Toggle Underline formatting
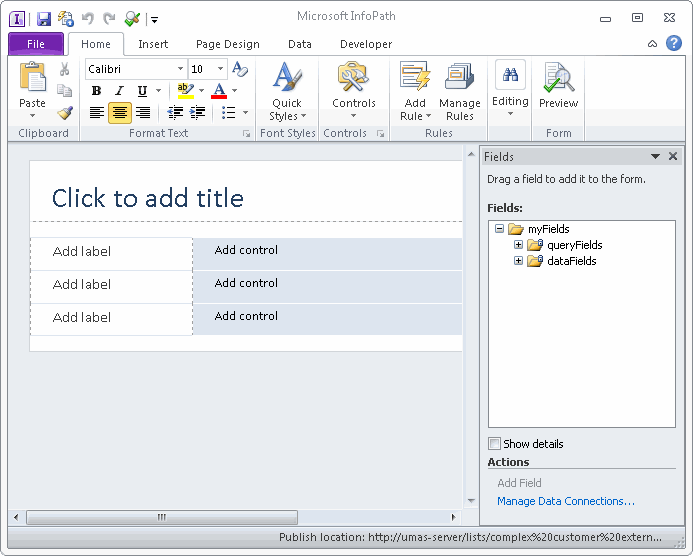 click(142, 91)
